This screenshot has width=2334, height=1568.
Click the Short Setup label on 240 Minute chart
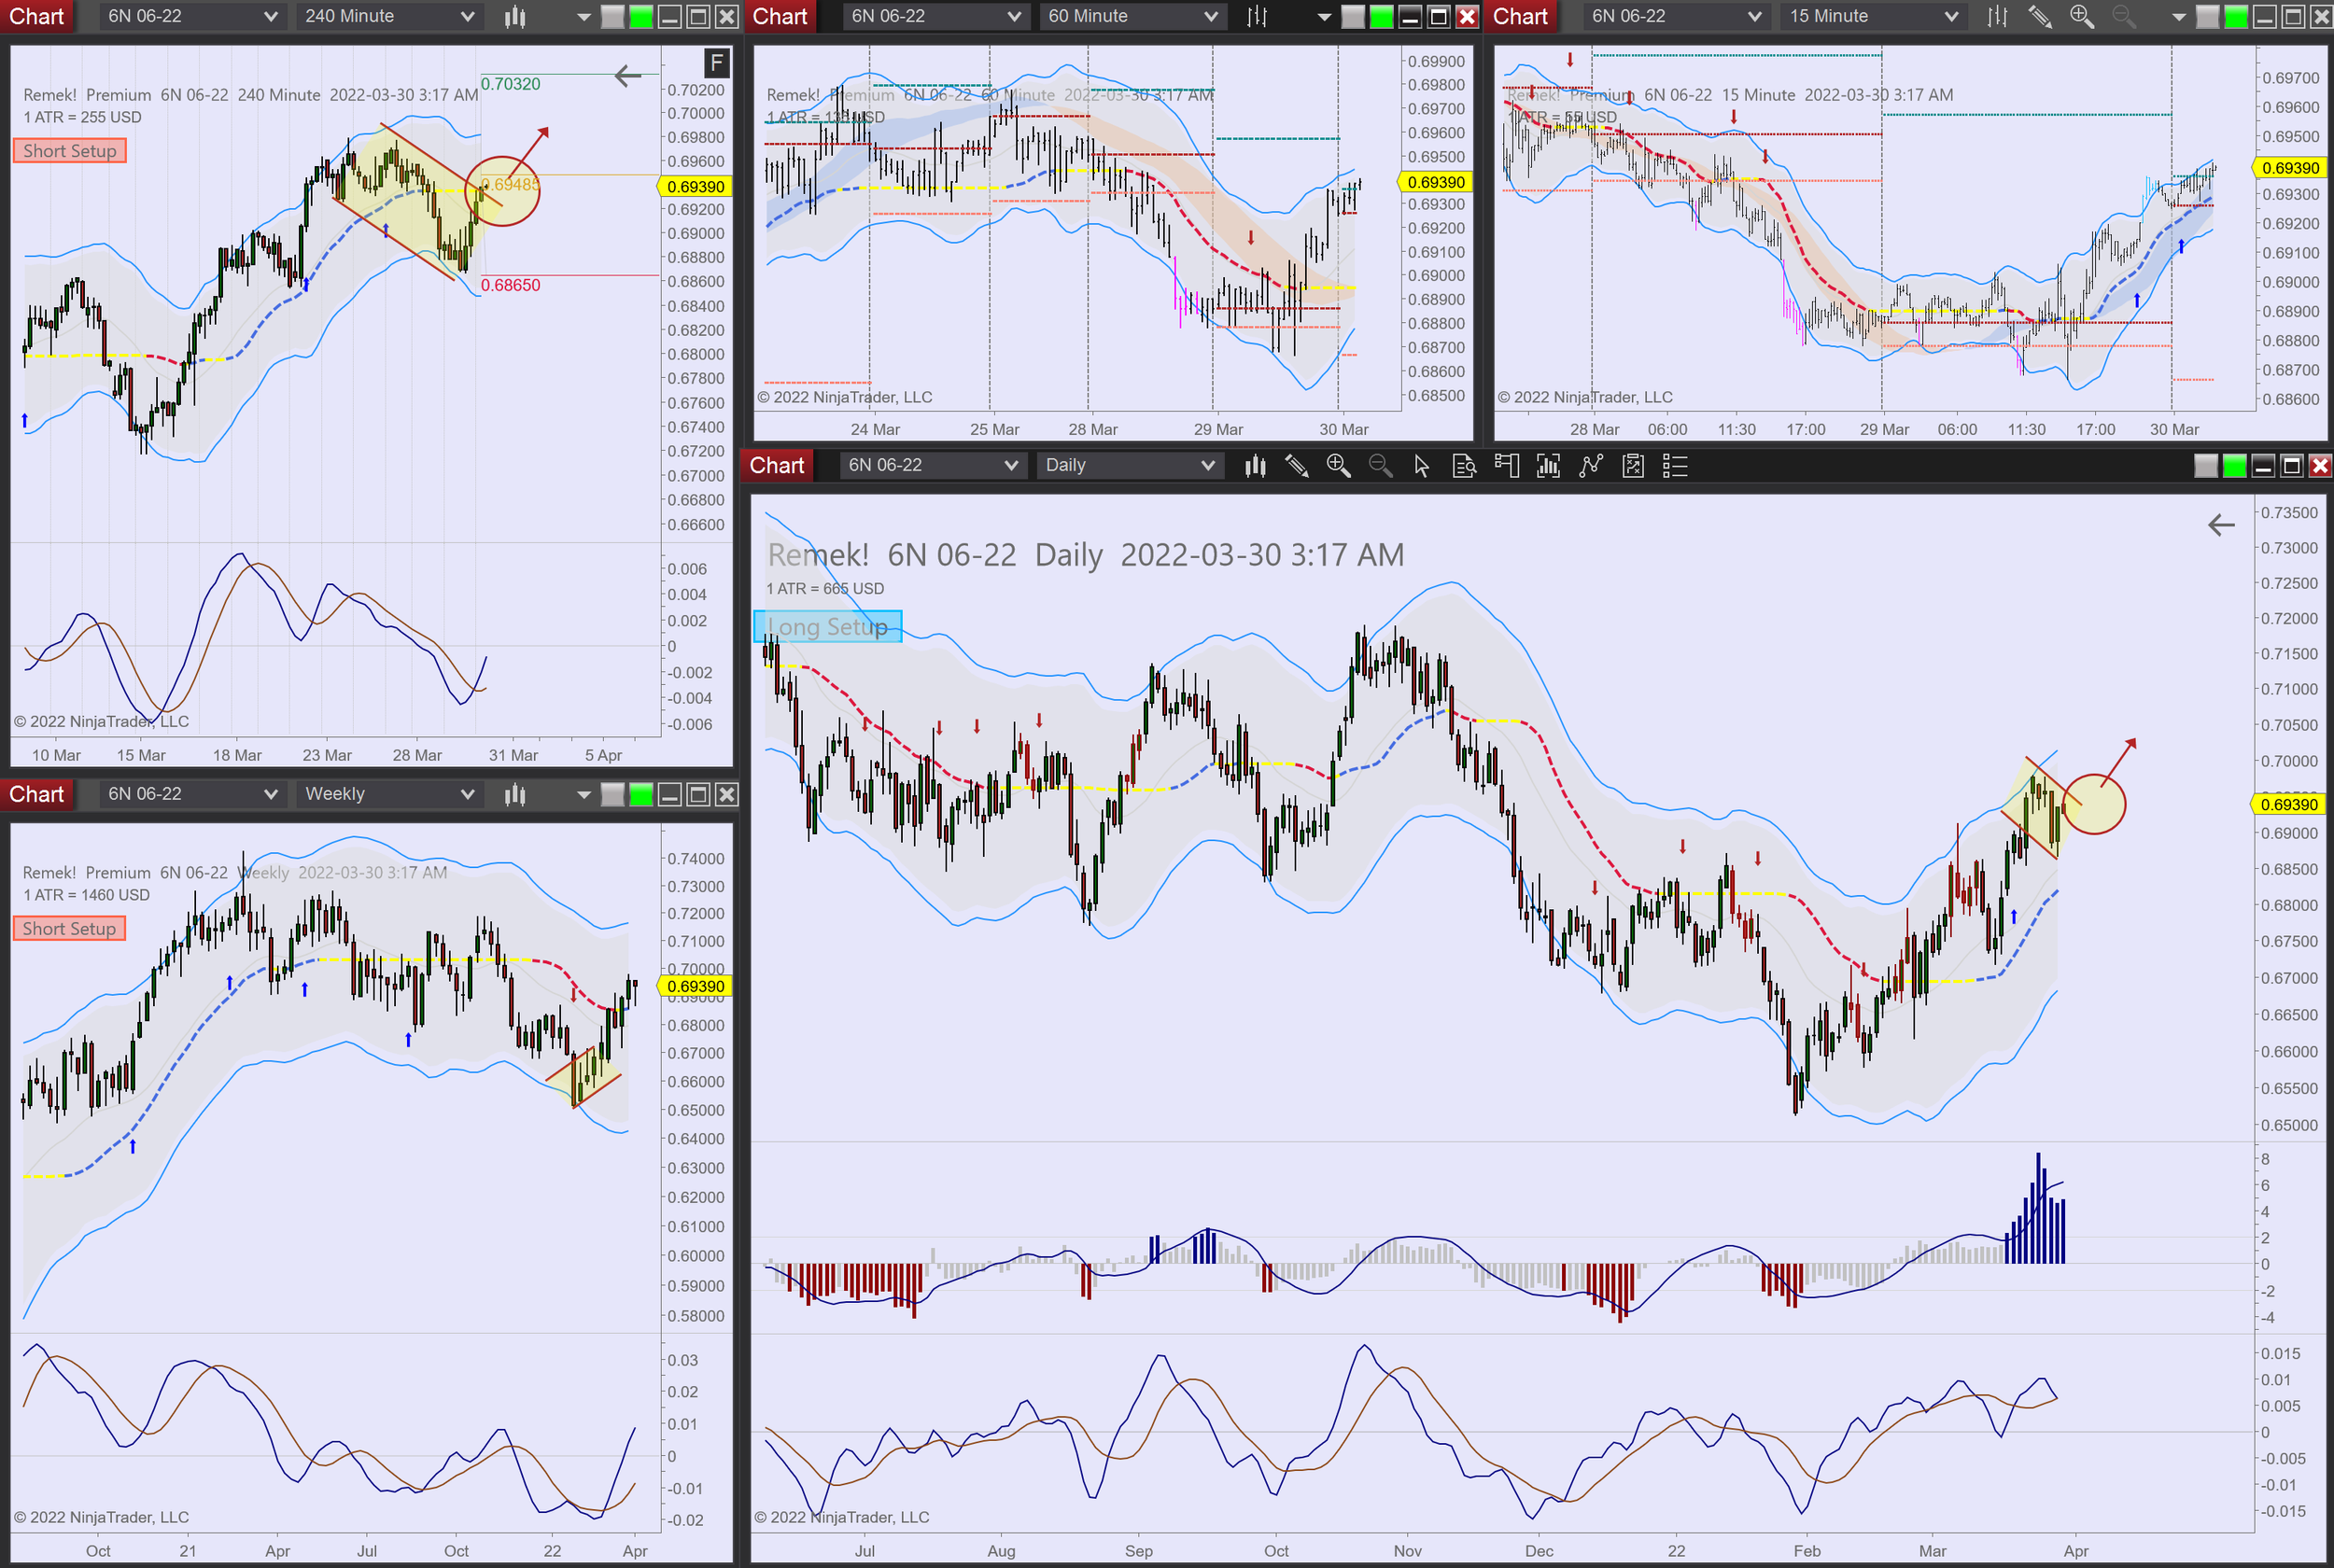coord(70,151)
